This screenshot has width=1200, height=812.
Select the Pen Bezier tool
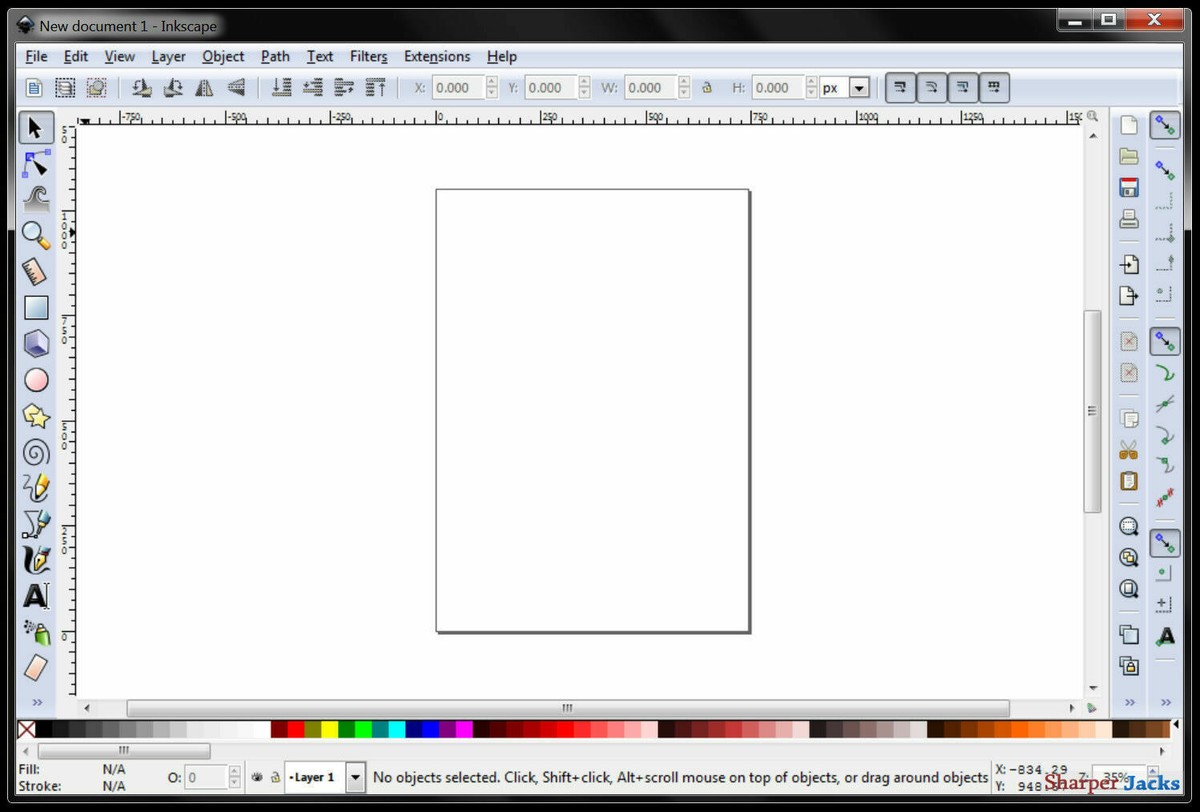click(36, 524)
